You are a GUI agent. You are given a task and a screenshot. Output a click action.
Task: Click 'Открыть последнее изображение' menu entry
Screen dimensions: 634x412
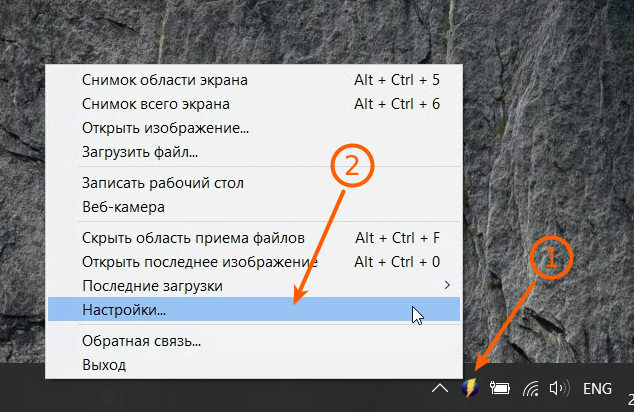(x=199, y=262)
